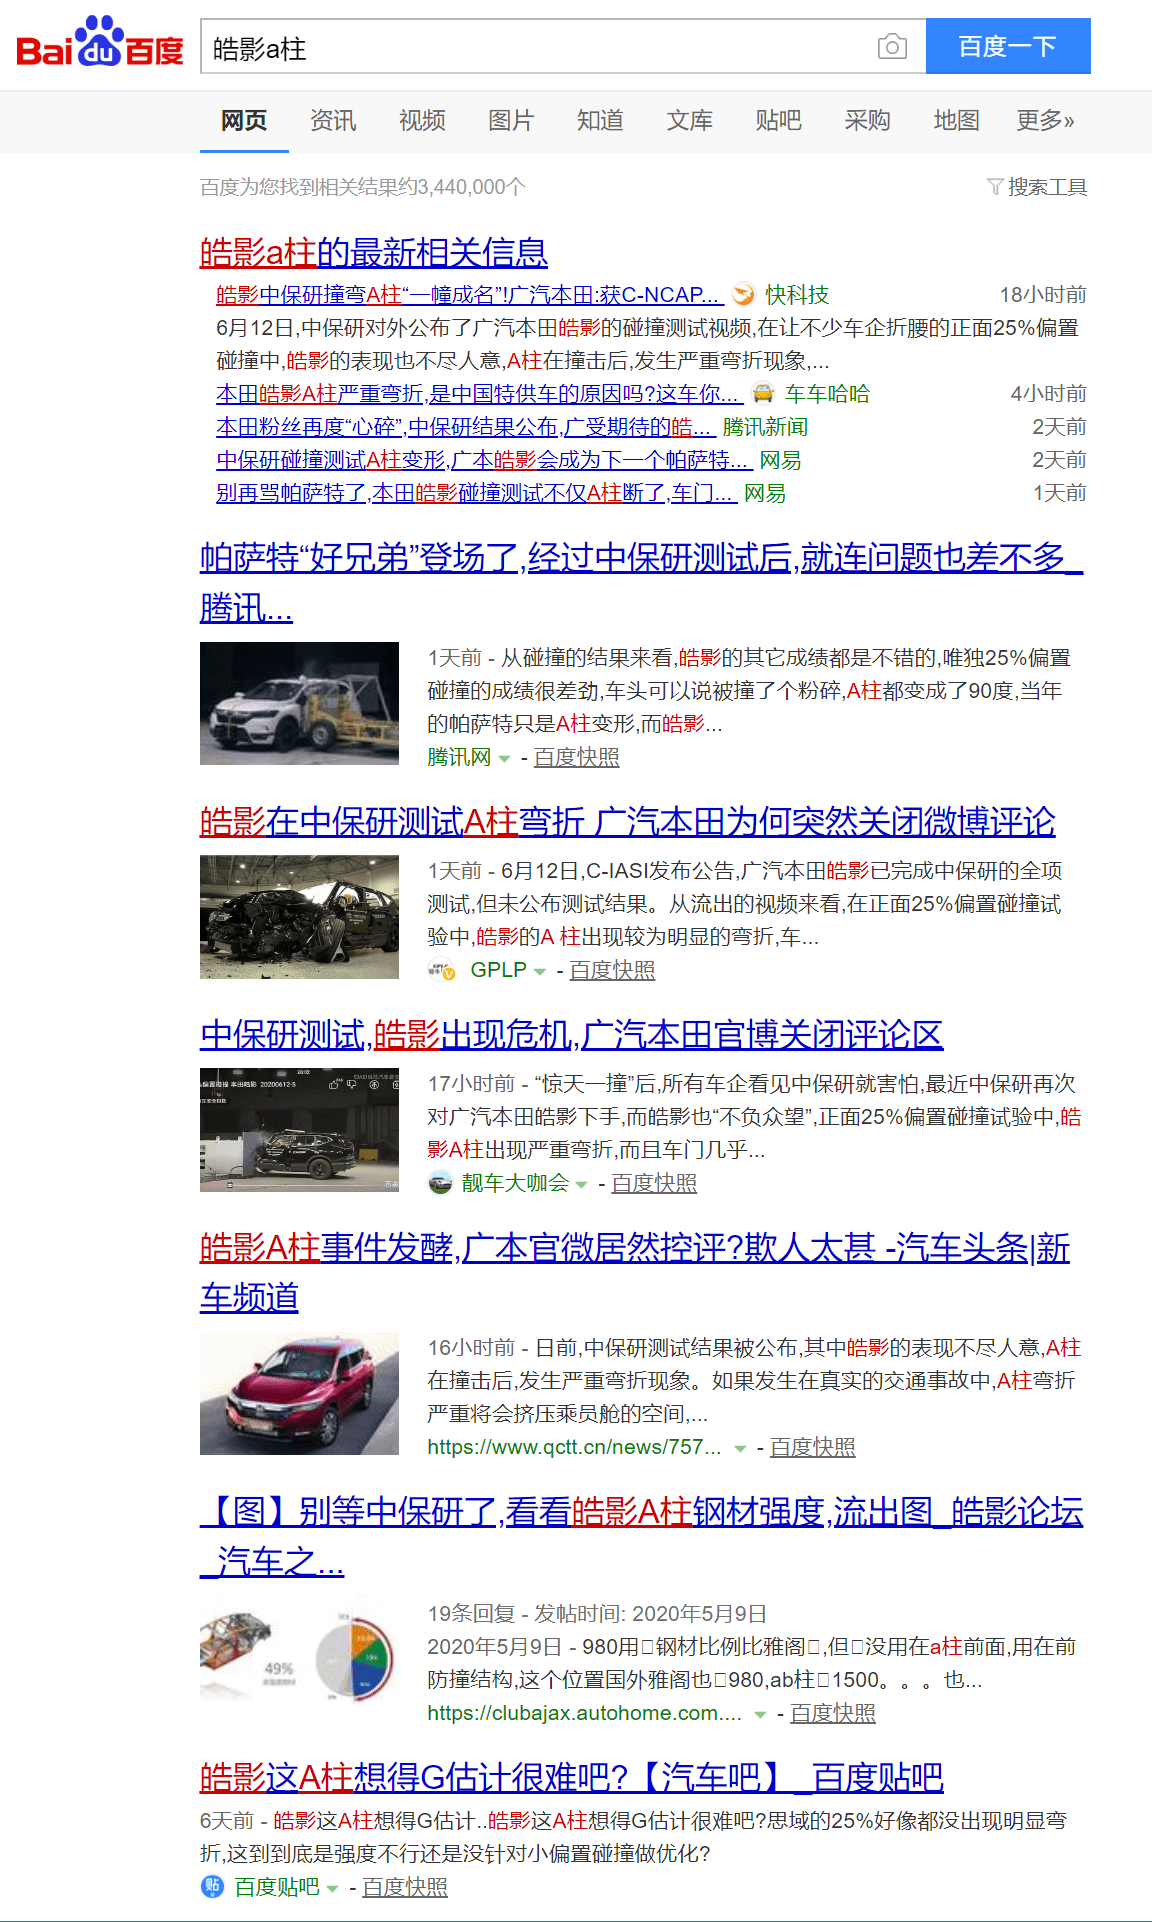Open result 皓影A柱事件发酵

click(635, 1272)
